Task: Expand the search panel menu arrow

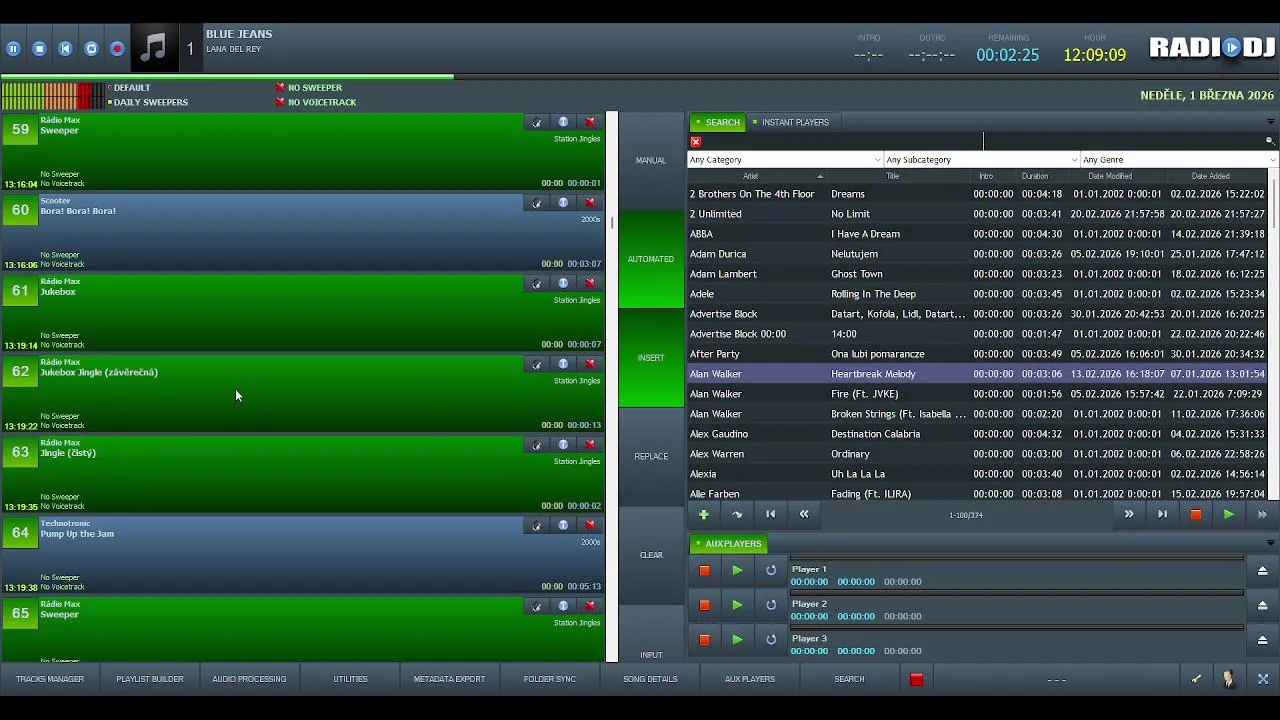Action: click(x=1270, y=122)
